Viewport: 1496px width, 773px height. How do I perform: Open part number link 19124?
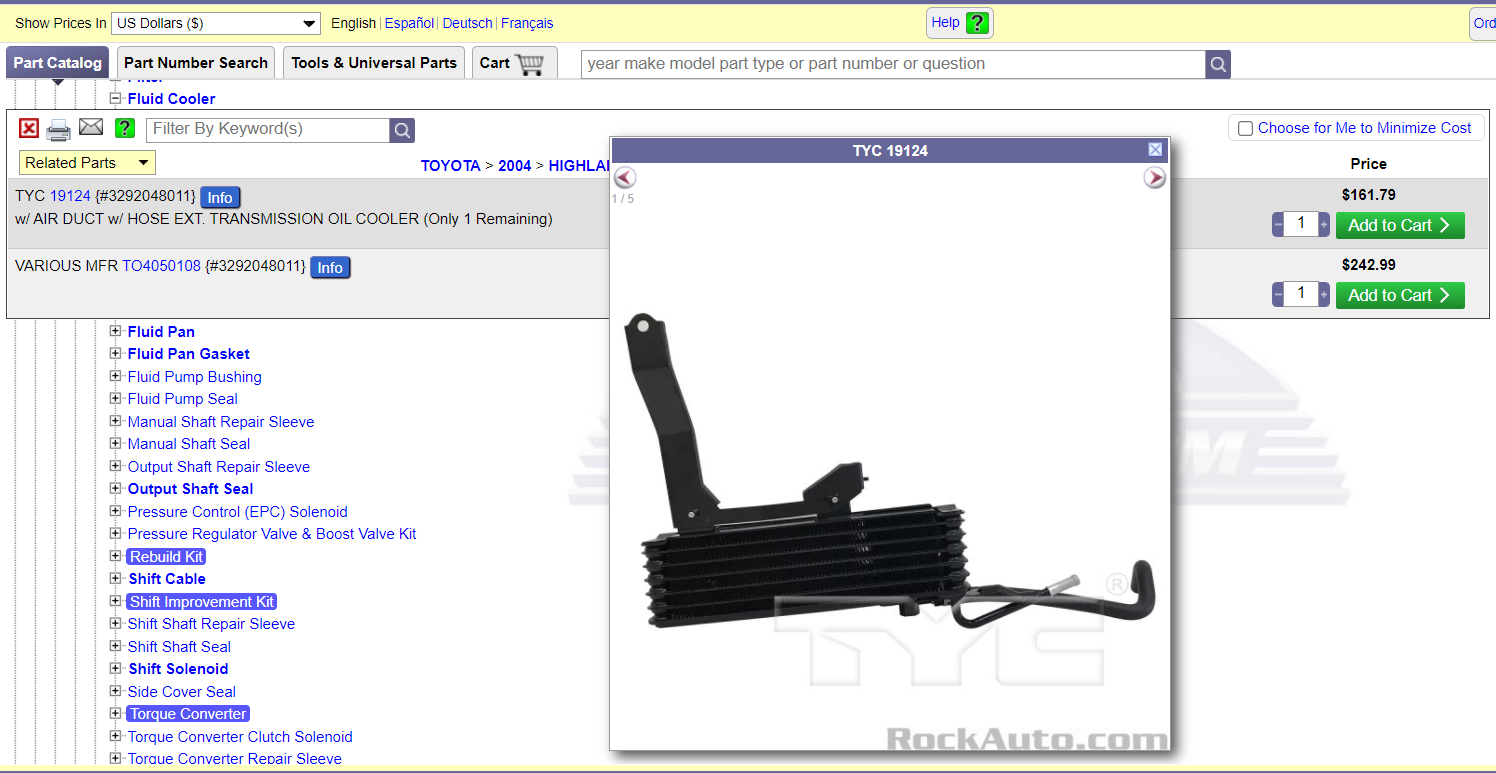70,196
